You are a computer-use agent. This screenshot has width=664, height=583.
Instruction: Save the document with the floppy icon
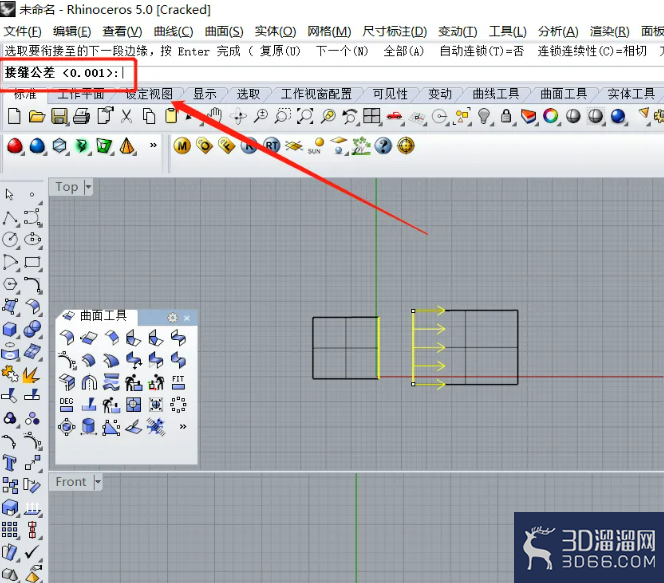click(59, 116)
